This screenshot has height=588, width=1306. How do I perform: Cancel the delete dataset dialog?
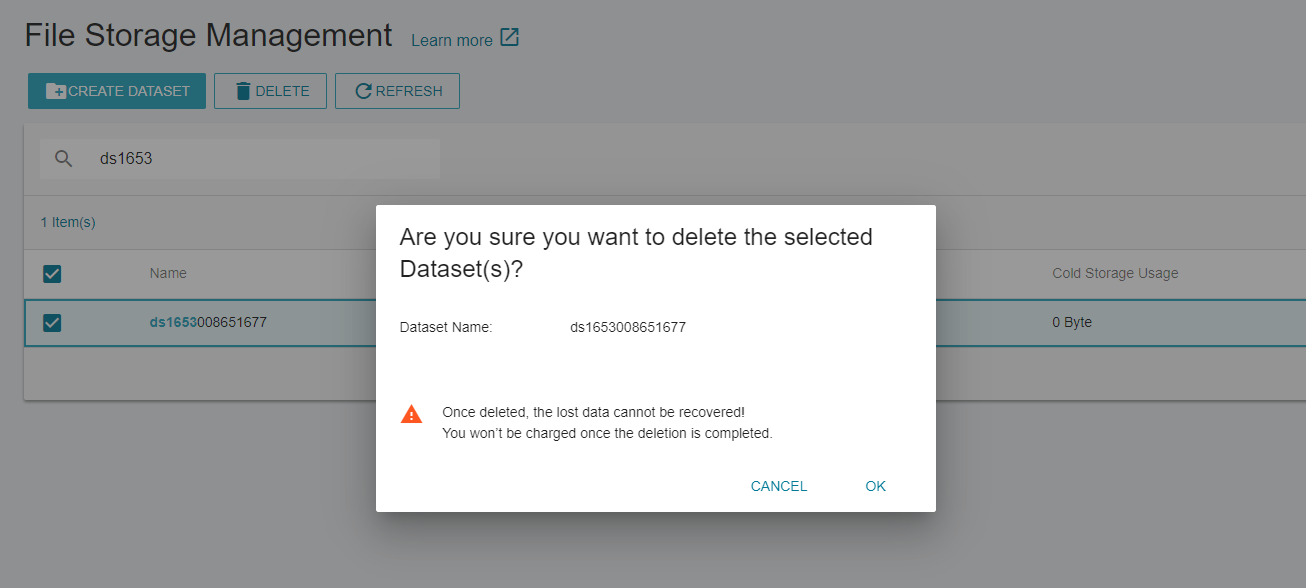pos(779,486)
